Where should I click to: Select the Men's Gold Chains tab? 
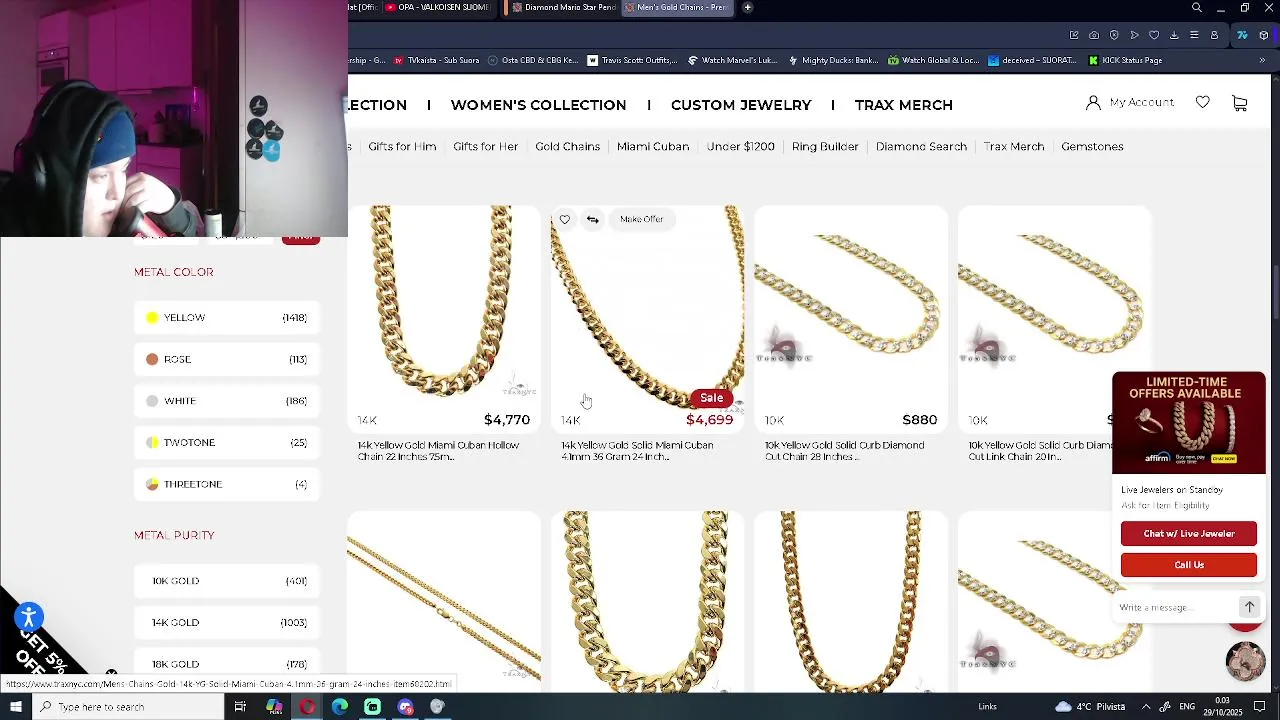point(679,8)
